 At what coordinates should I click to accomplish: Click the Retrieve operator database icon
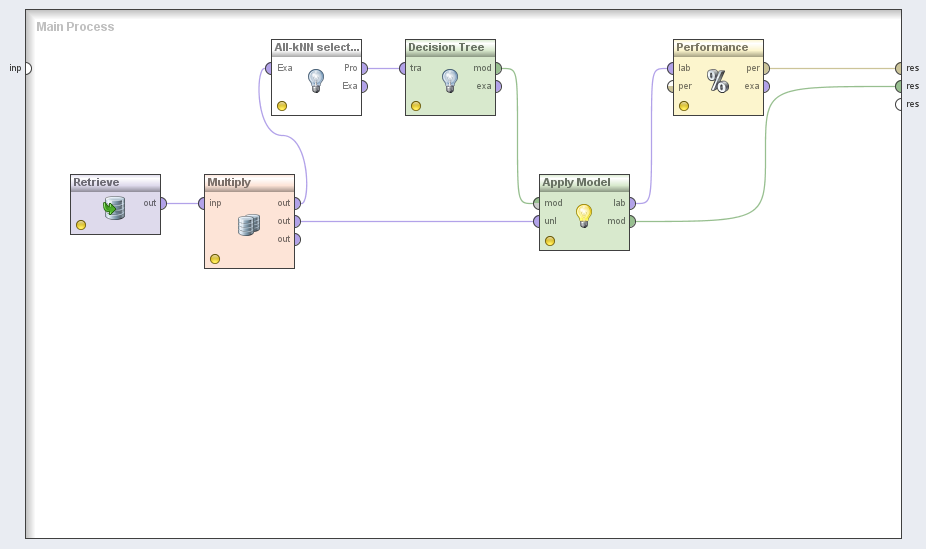(115, 208)
